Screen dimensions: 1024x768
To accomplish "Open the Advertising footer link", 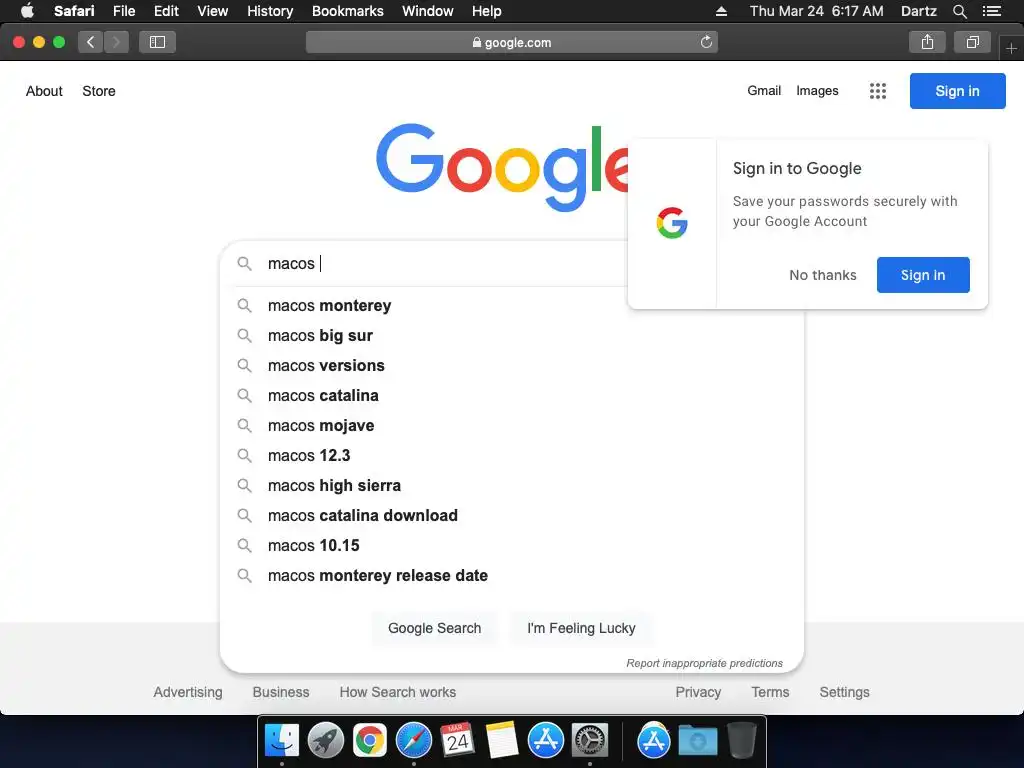I will click(x=187, y=692).
